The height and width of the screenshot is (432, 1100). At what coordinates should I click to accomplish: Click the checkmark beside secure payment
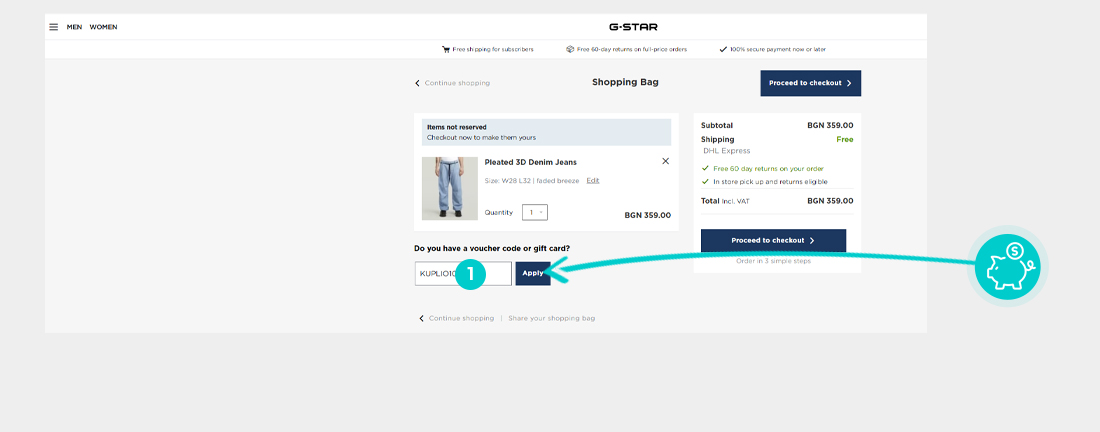pos(723,49)
